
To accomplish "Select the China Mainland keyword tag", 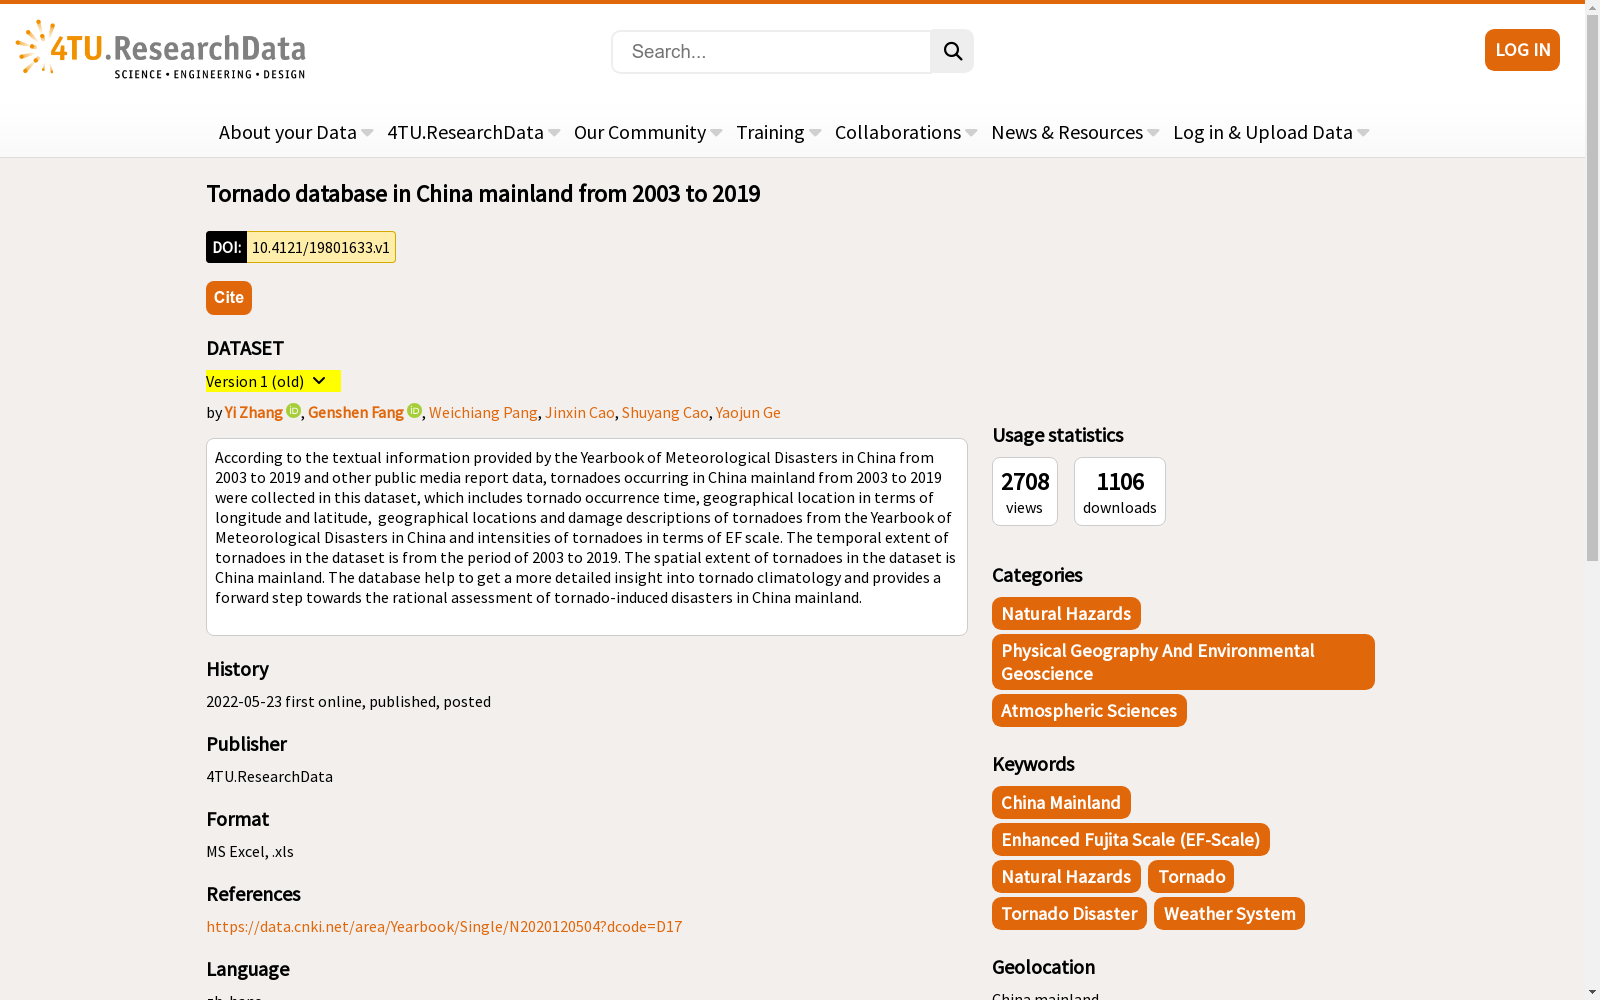I will click(x=1061, y=803).
